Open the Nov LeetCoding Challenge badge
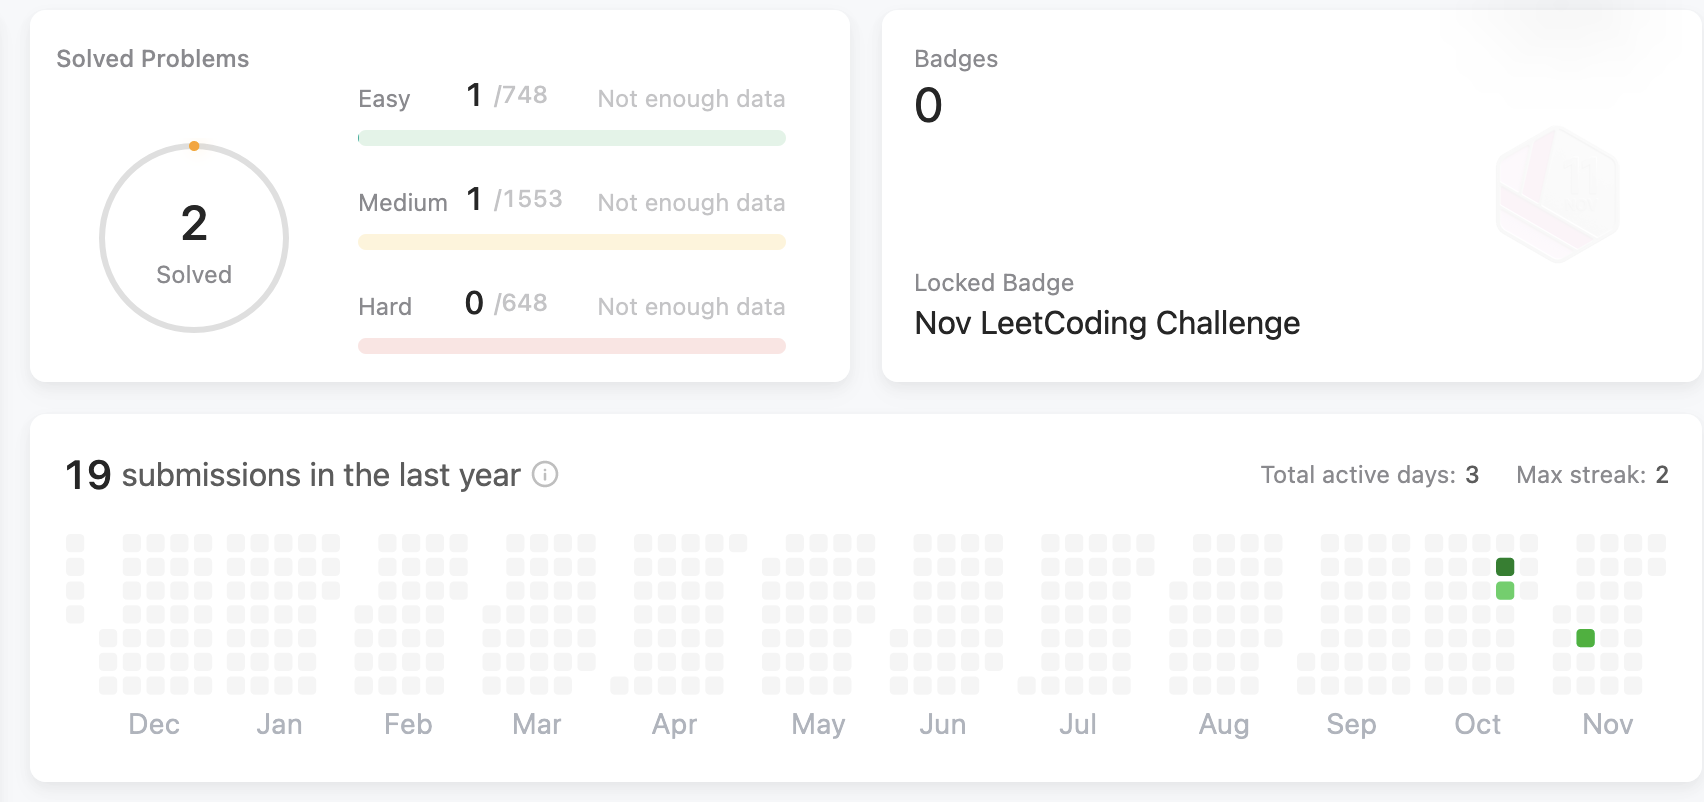The image size is (1704, 802). [x=1107, y=323]
